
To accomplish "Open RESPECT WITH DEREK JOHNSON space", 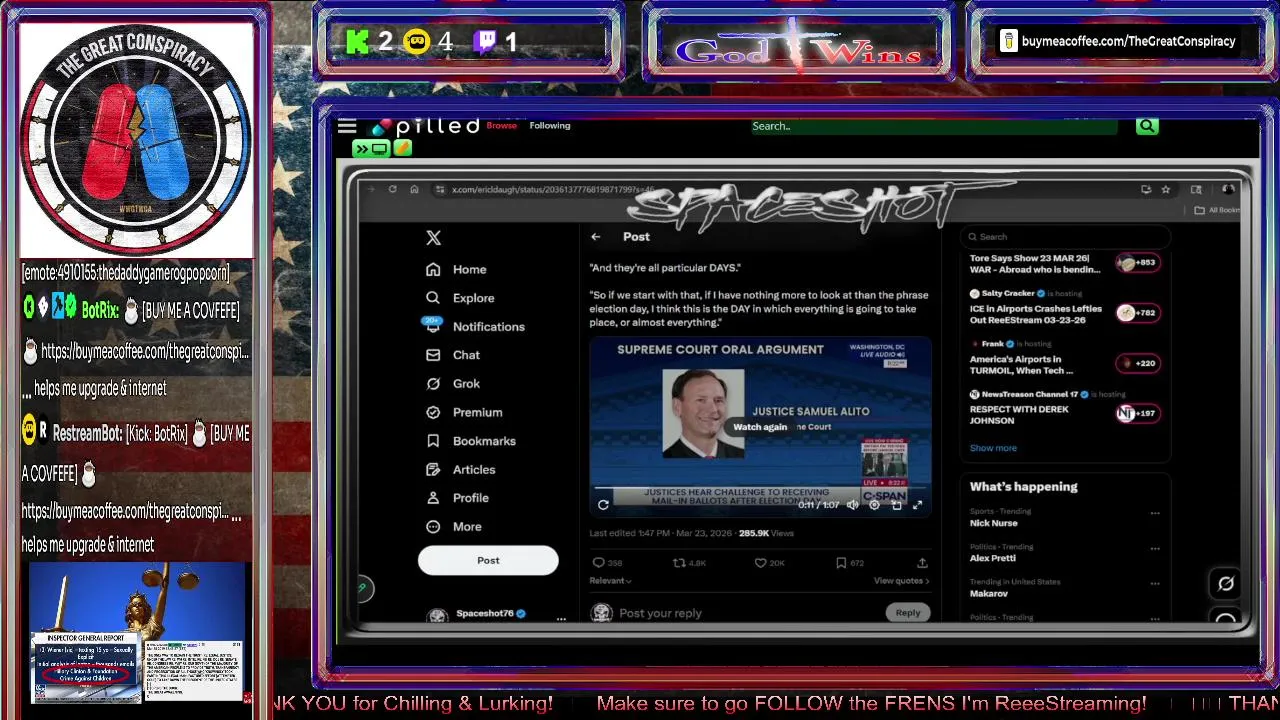I will (1064, 408).
